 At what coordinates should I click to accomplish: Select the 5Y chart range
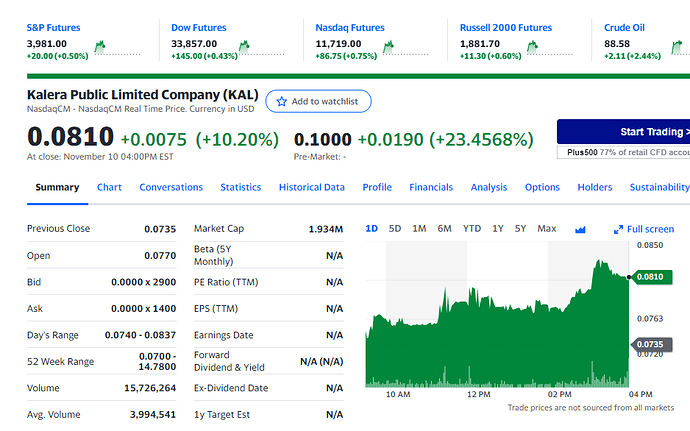pos(521,229)
